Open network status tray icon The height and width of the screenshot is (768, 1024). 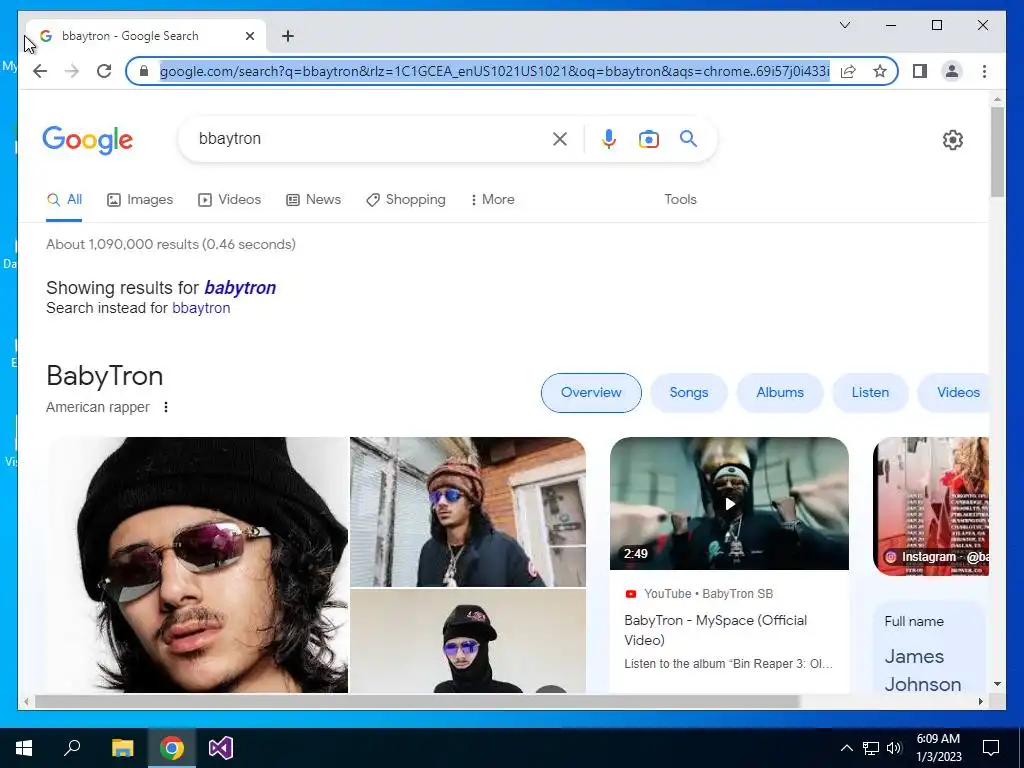[x=871, y=748]
